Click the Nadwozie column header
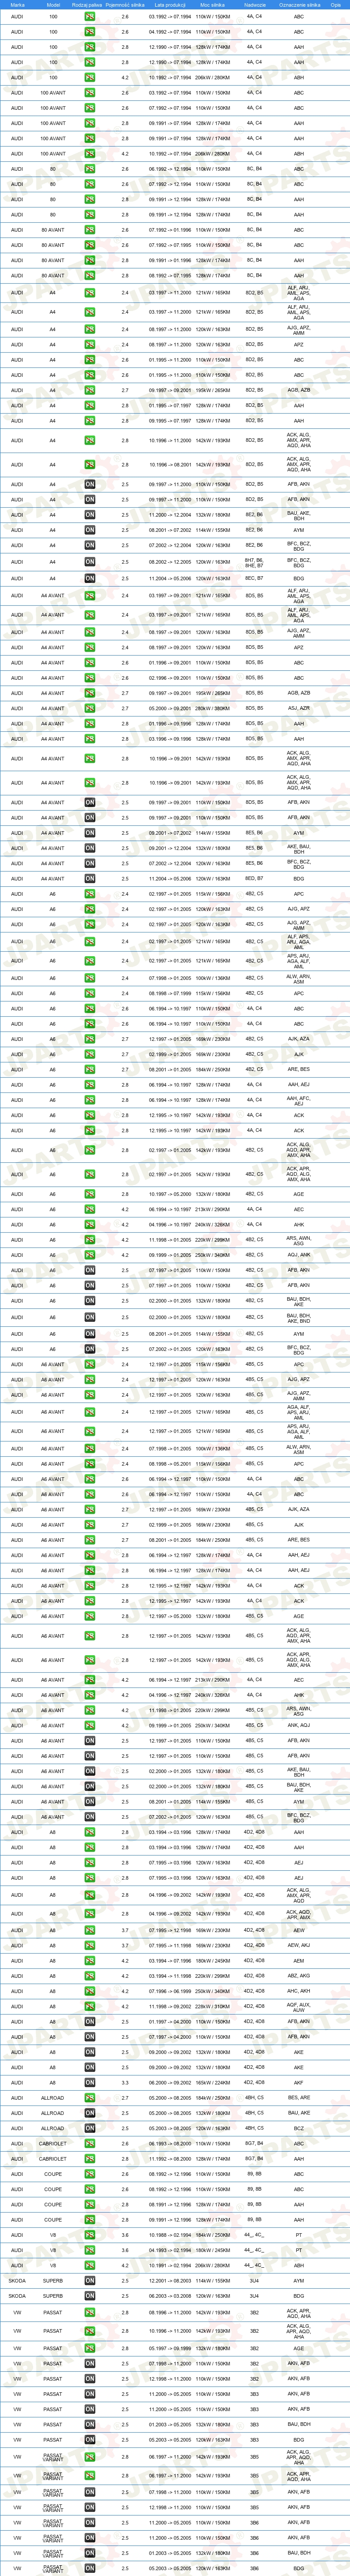The image size is (350, 2576). coord(254,5)
